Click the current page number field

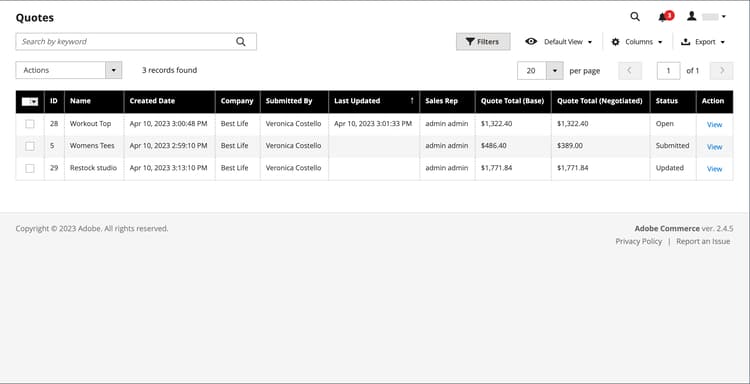[x=668, y=71]
